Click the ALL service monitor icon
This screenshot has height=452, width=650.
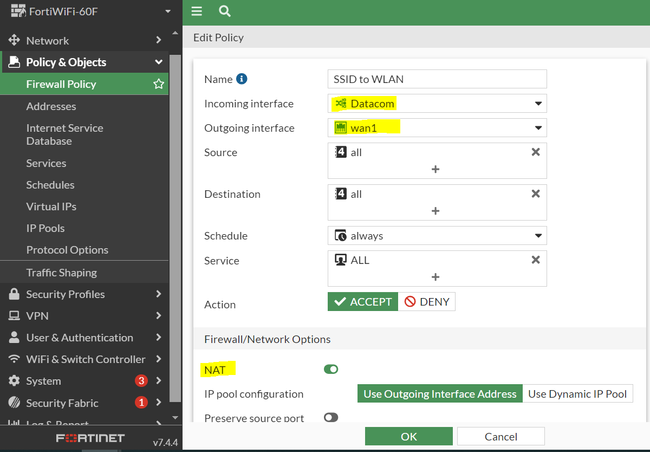341,260
